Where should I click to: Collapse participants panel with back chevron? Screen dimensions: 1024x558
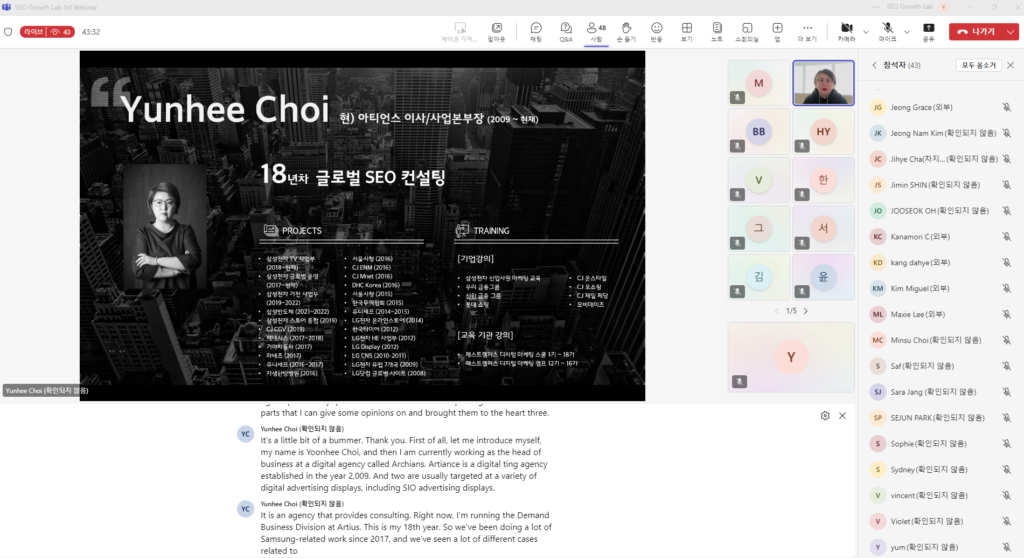tap(874, 65)
